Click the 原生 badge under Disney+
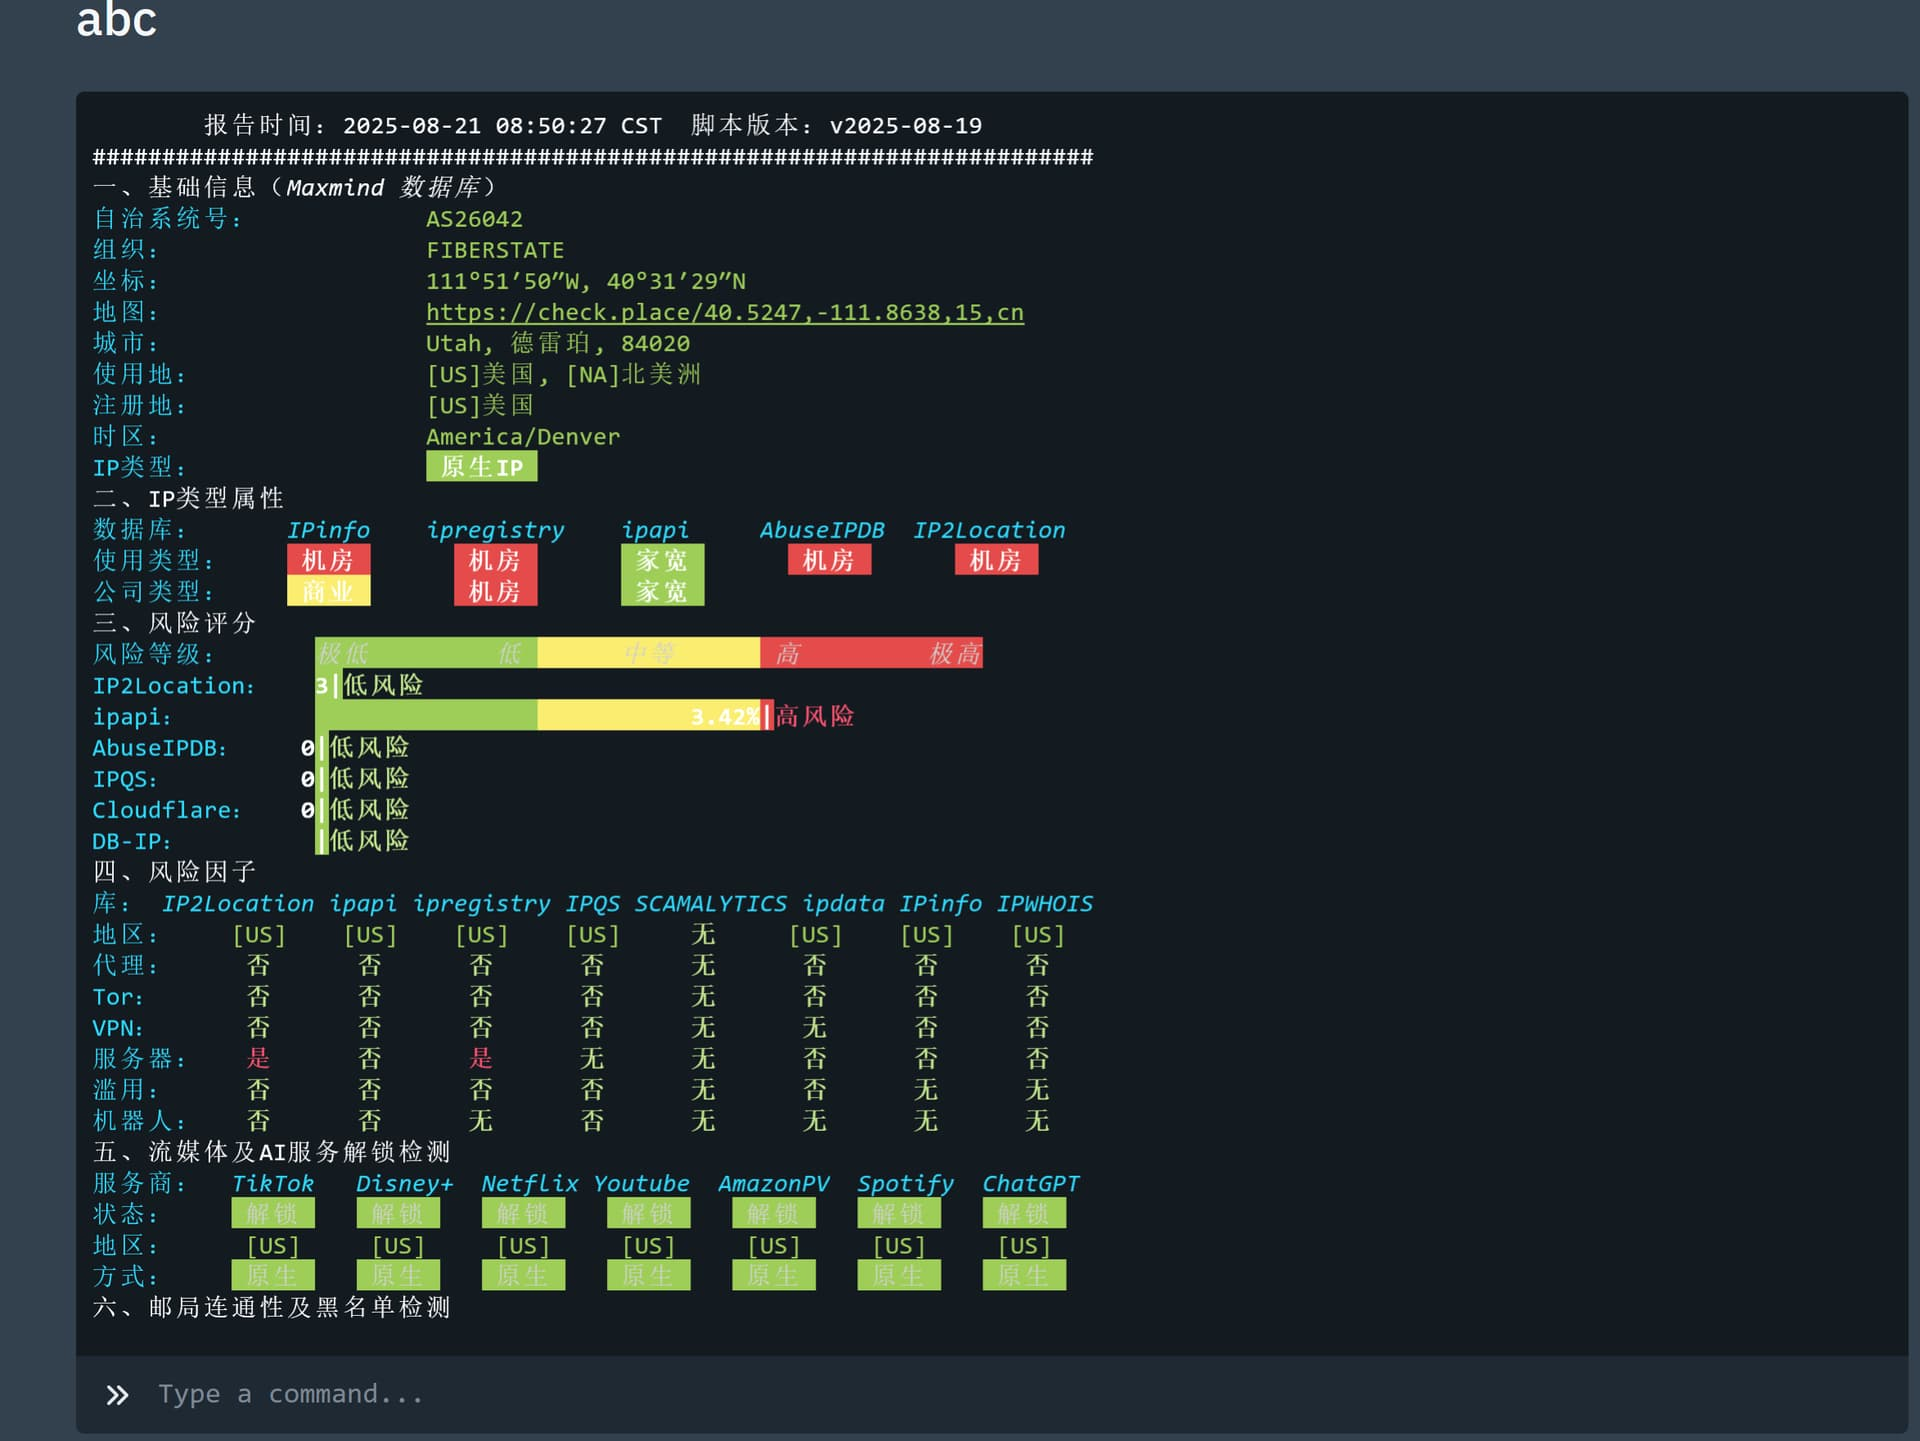Viewport: 1920px width, 1441px height. tap(397, 1276)
